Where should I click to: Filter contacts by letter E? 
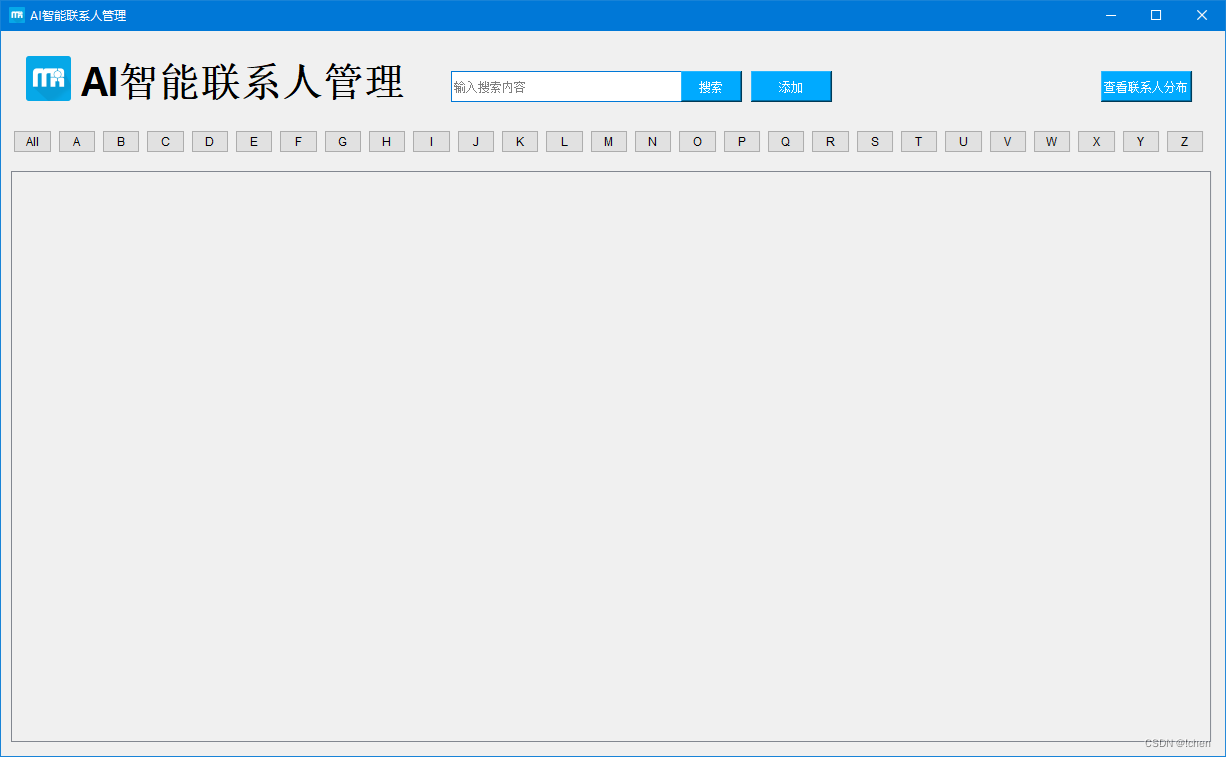(x=254, y=142)
